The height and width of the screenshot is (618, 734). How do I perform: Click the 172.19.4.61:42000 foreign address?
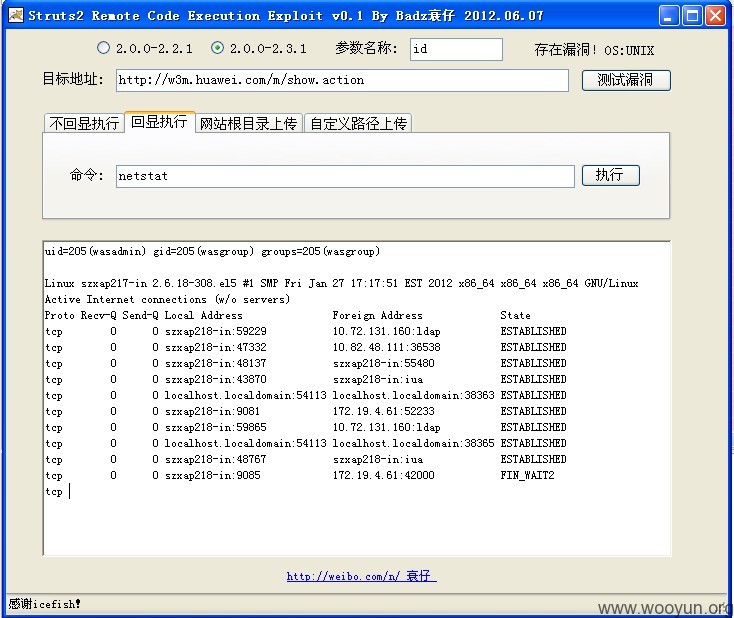(383, 475)
